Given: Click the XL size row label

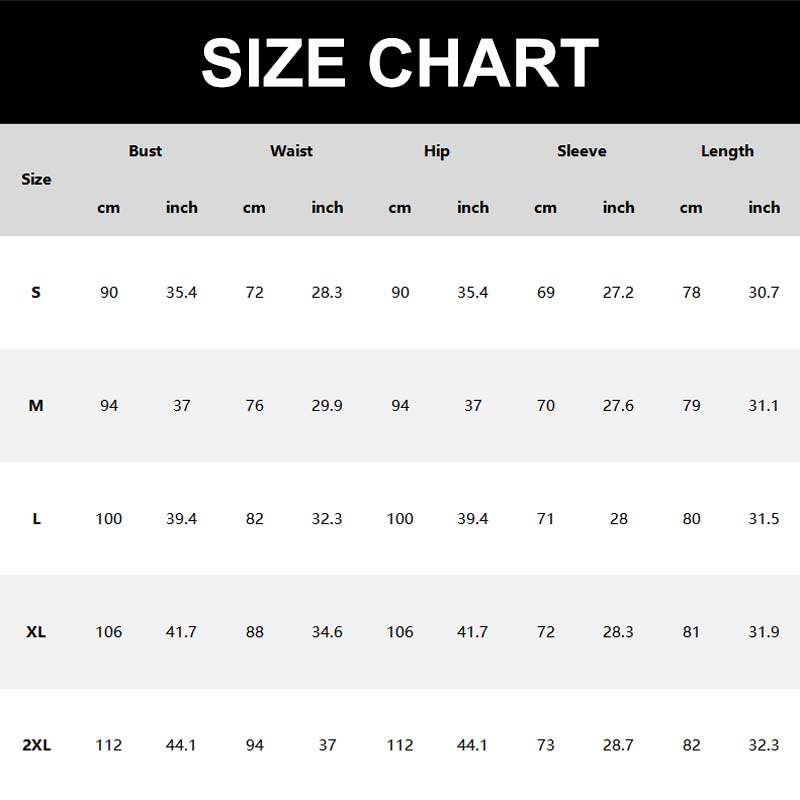Looking at the screenshot, I should [x=36, y=632].
